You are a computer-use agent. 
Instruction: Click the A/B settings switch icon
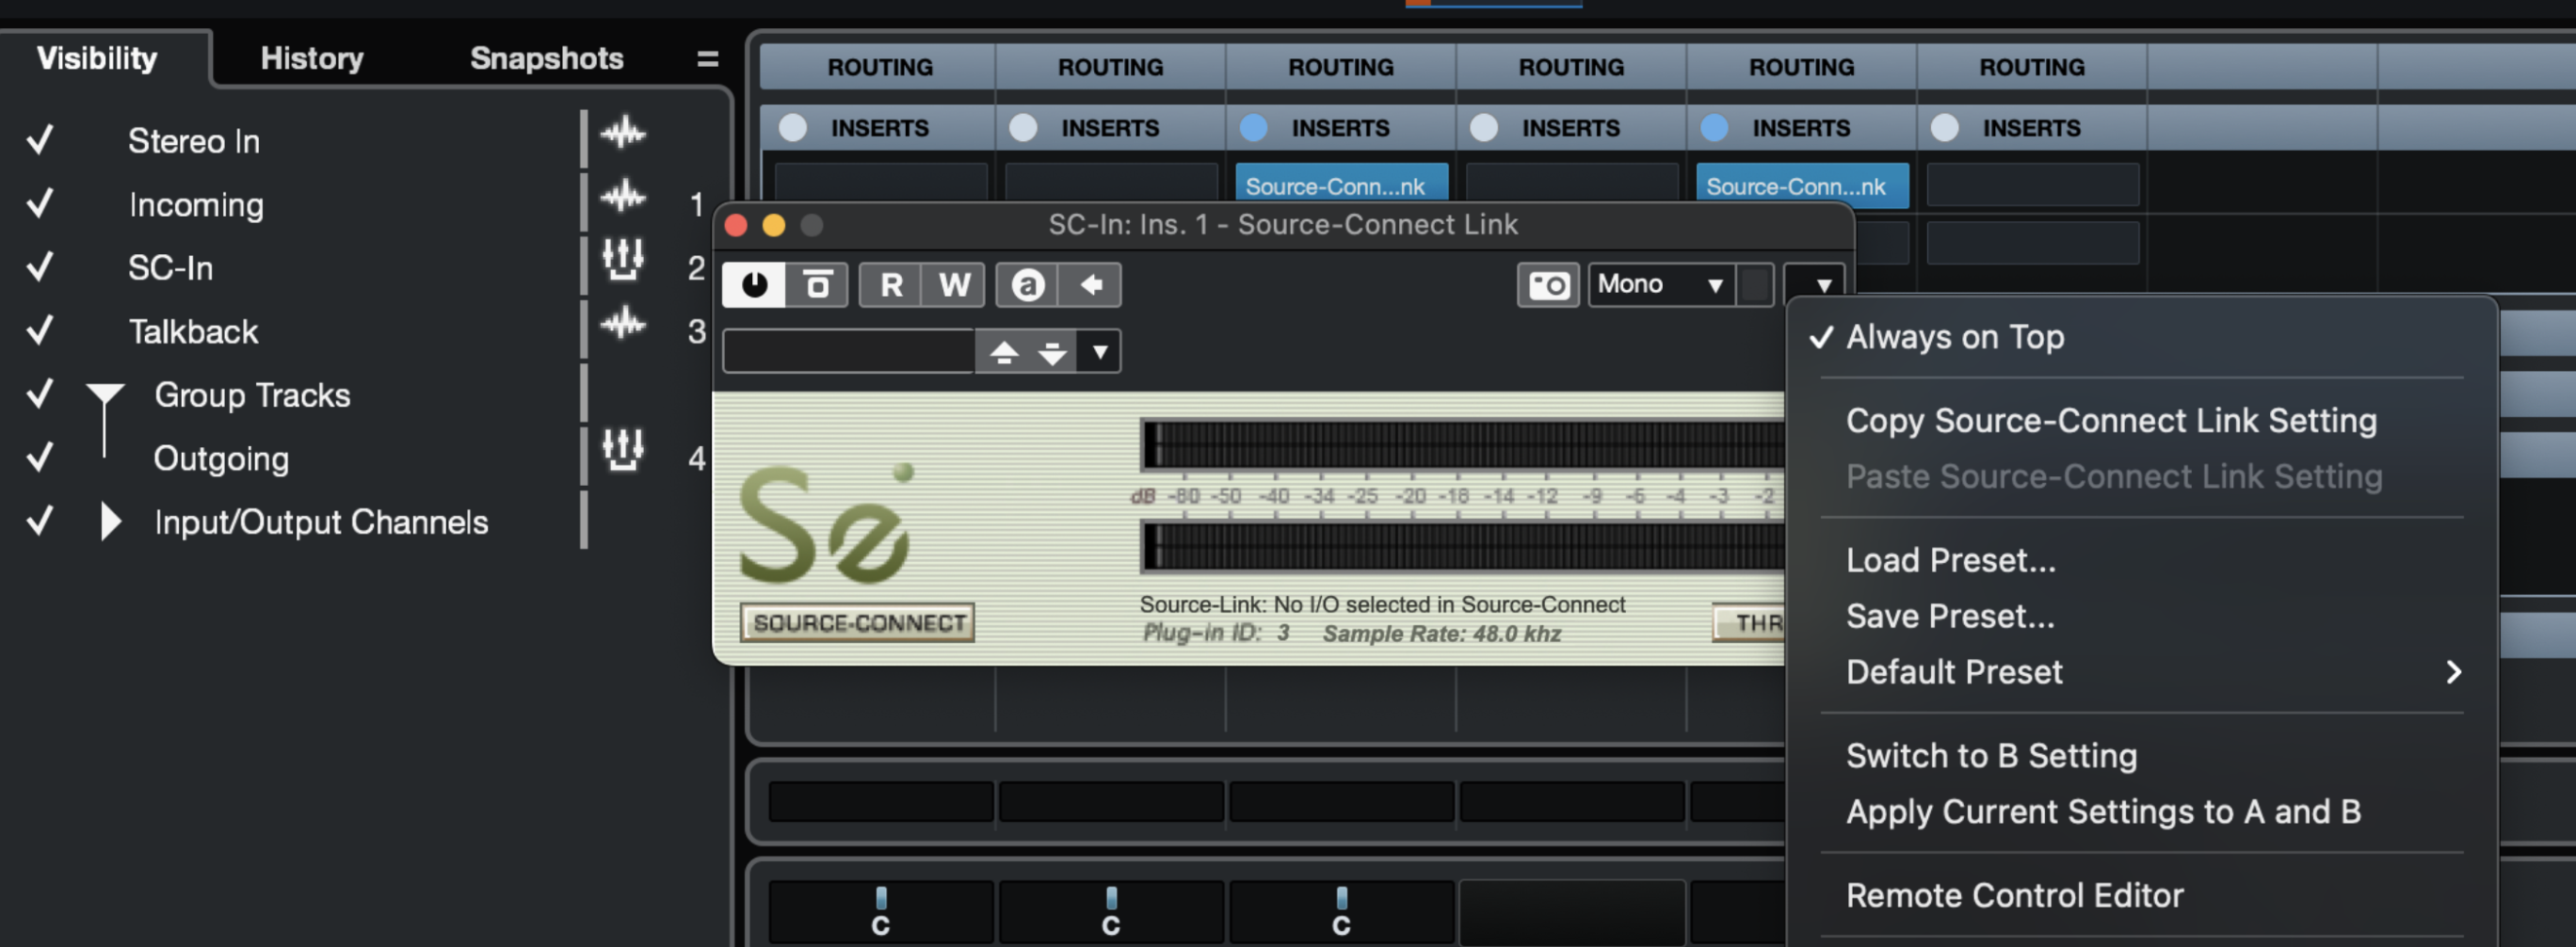1027,285
